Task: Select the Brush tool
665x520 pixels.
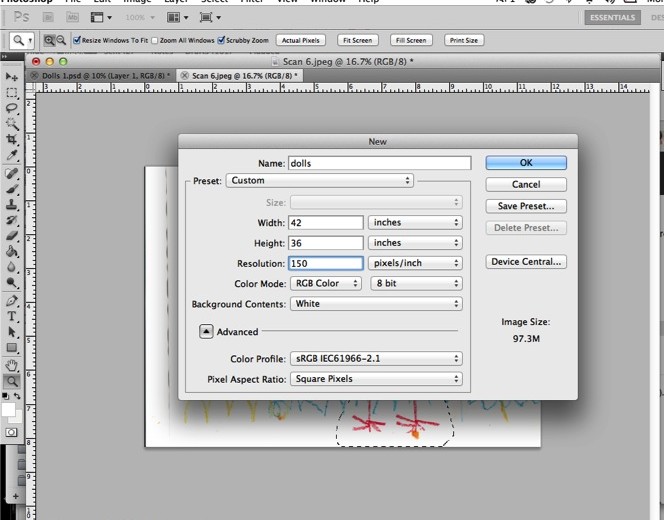Action: [x=11, y=189]
